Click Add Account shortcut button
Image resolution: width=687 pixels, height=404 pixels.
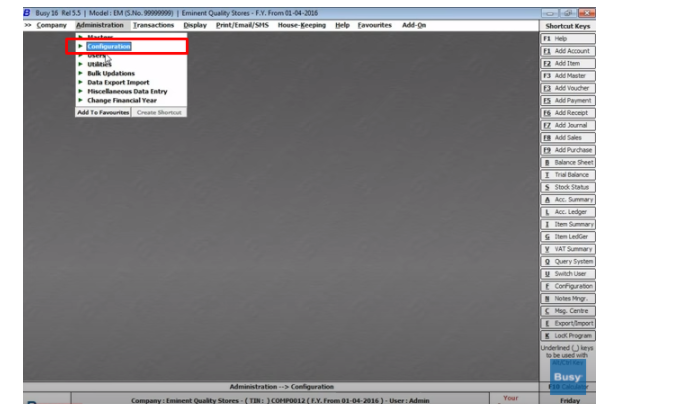tap(568, 51)
